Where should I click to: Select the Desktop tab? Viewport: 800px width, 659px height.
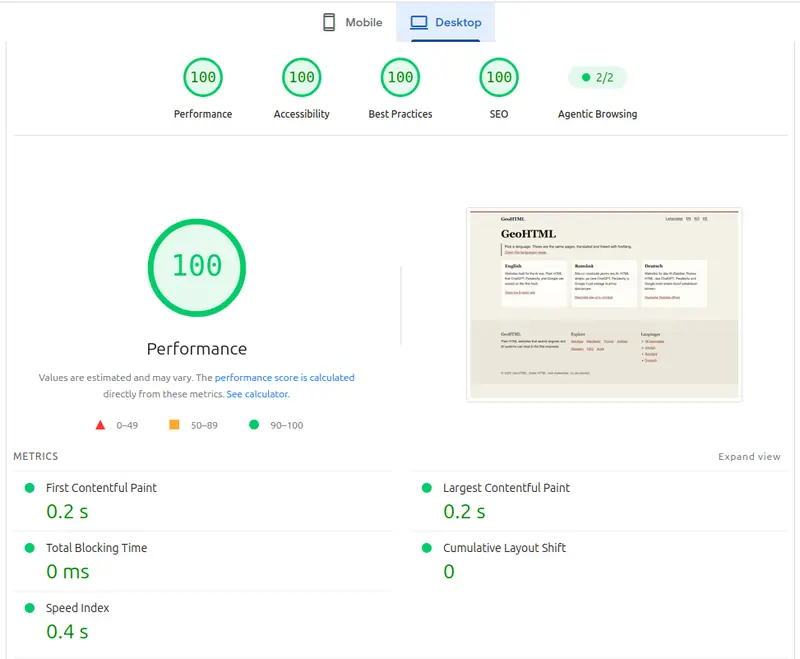click(445, 22)
